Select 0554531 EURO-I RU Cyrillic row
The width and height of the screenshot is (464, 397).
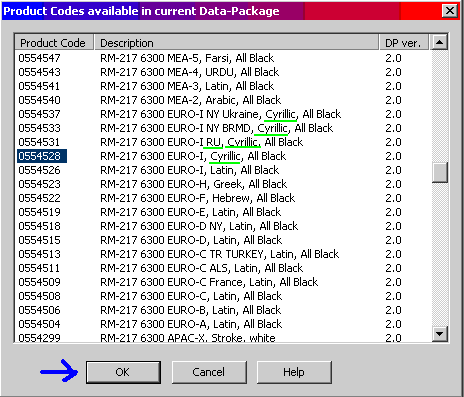223,142
